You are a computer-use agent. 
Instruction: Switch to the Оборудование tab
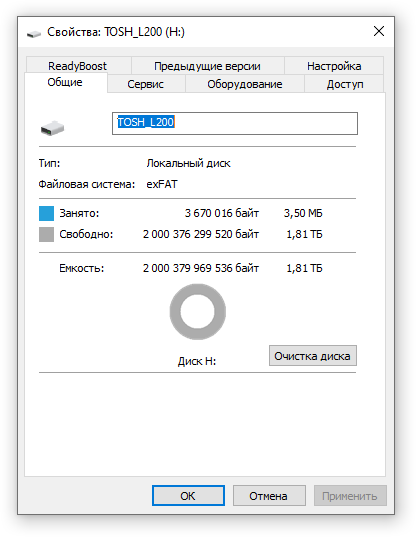[x=244, y=84]
